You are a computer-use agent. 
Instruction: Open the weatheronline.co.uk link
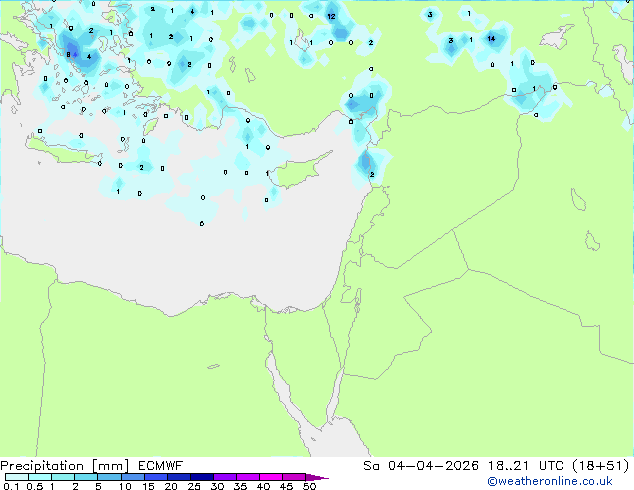click(550, 481)
